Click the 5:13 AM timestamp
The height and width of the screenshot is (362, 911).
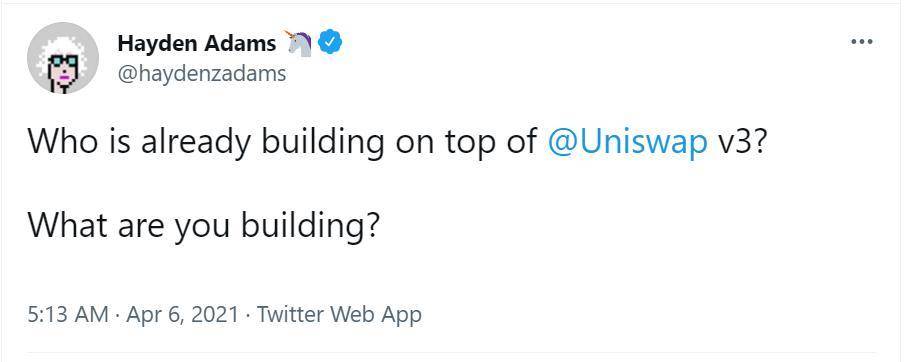click(68, 315)
